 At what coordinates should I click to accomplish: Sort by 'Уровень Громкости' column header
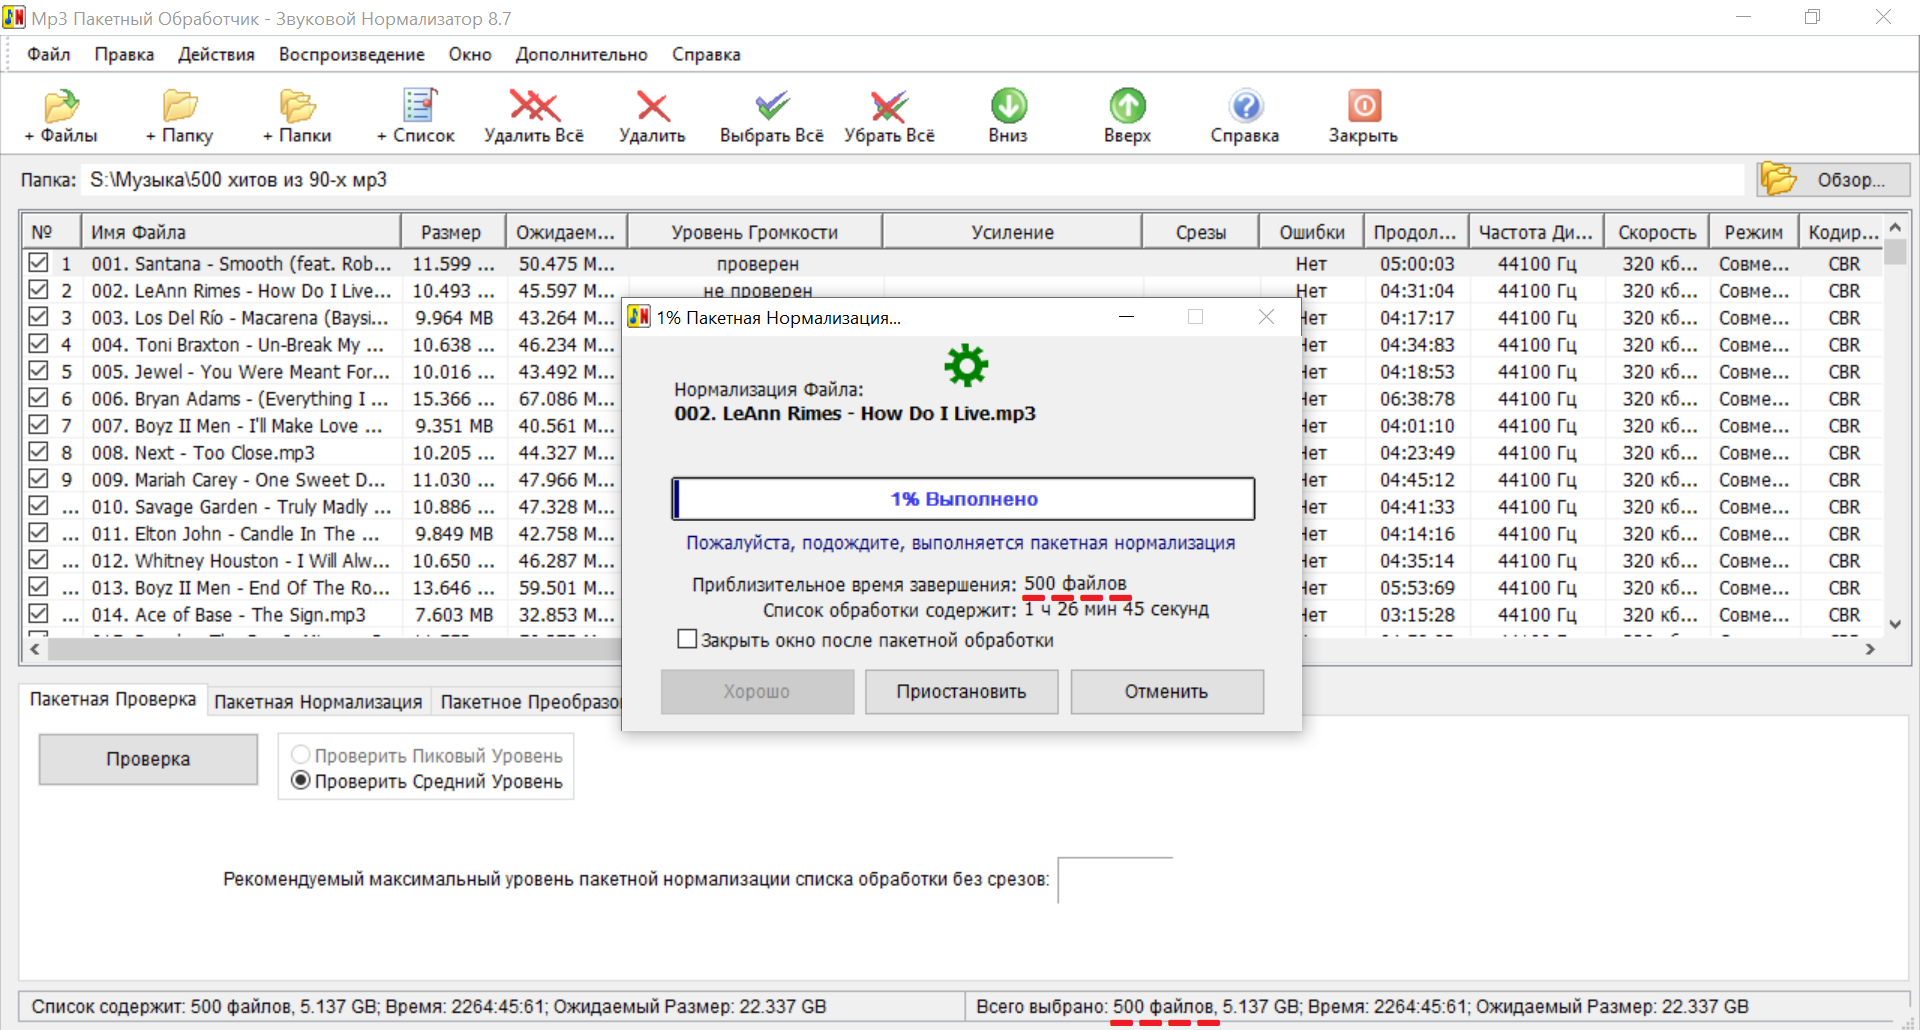(755, 232)
